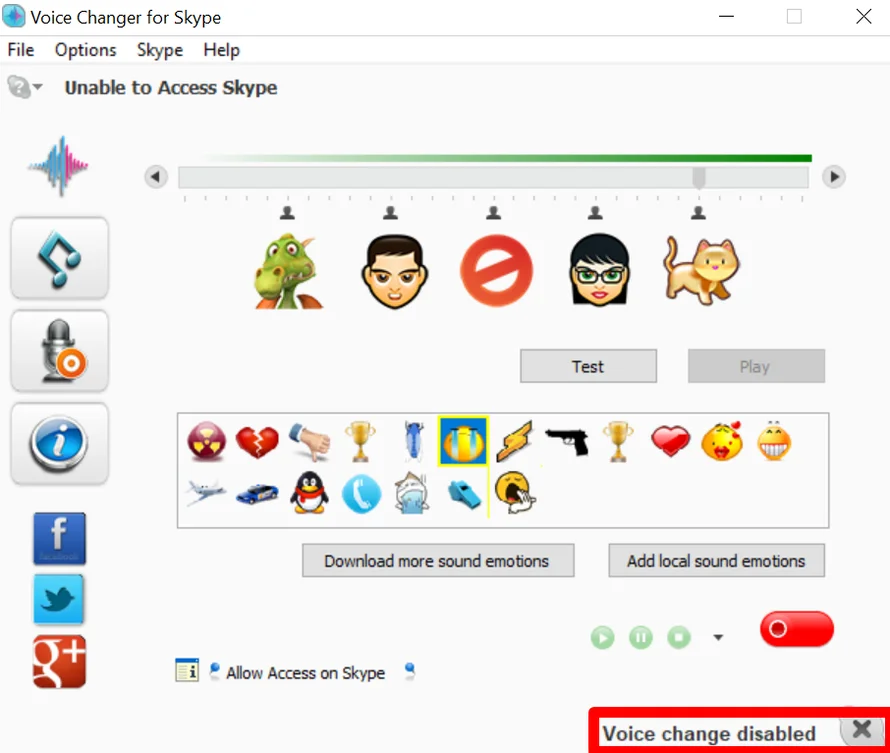Screen dimensions: 890x753
Task: Click the left arrow of pitch slider
Action: click(x=156, y=176)
